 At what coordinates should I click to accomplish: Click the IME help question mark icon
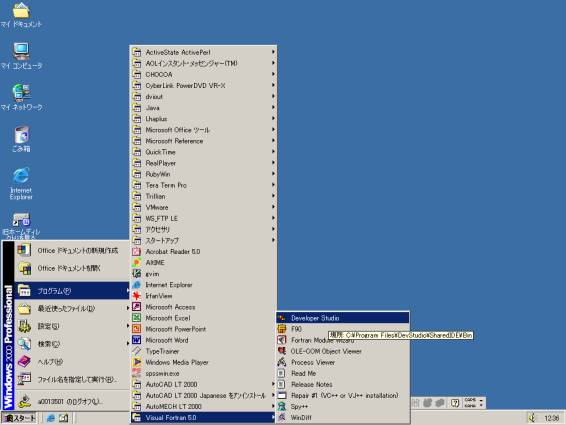click(455, 403)
